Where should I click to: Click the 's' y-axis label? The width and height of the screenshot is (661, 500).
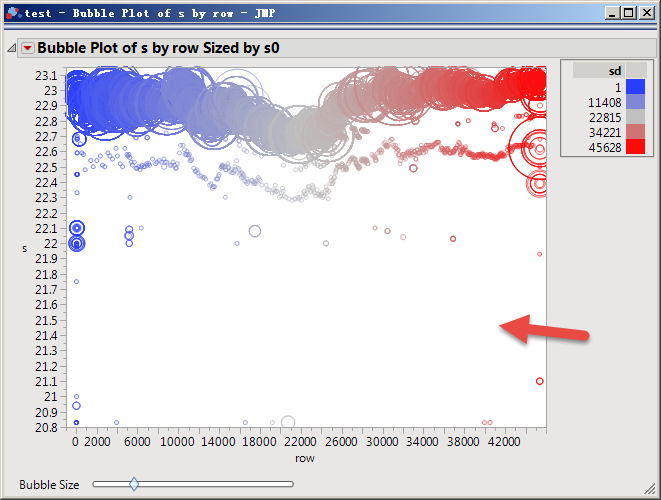pos(24,249)
